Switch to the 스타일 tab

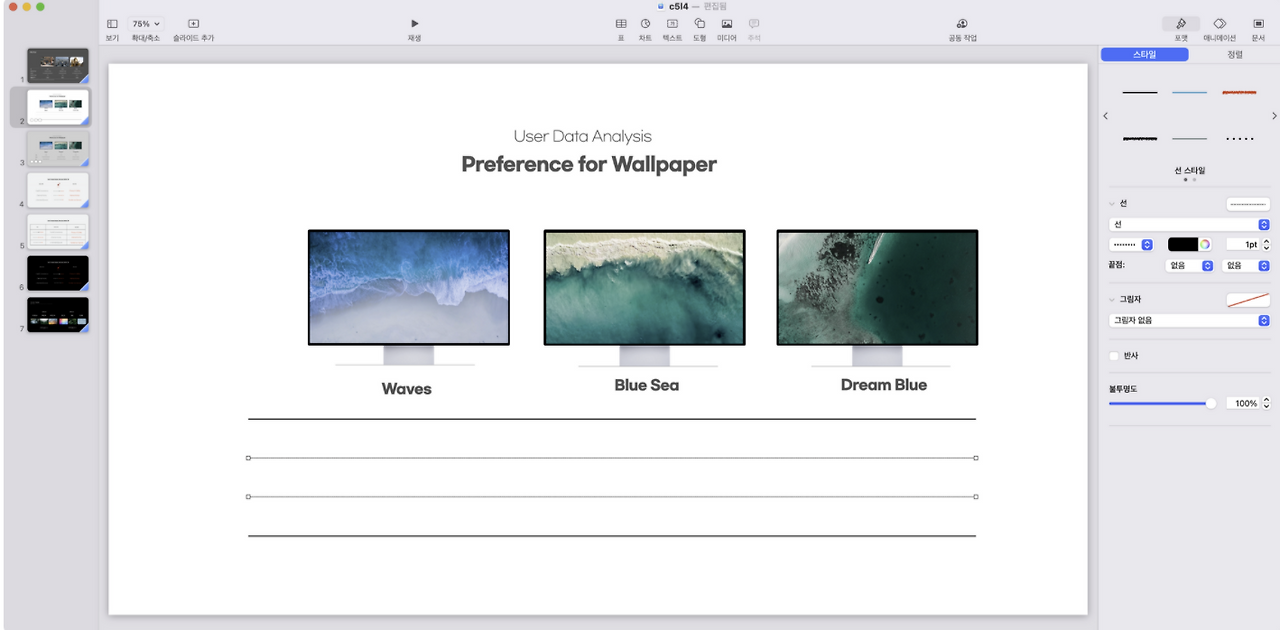(x=1144, y=55)
